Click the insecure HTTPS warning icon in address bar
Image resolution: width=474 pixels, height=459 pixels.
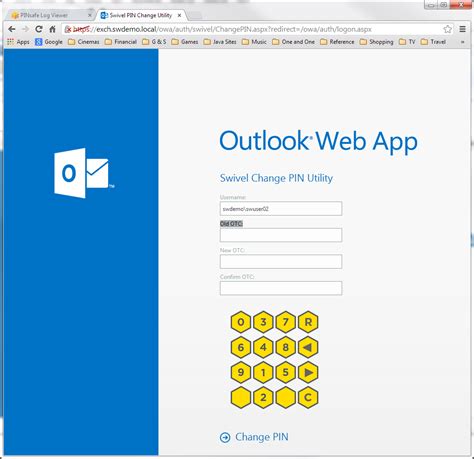[68, 29]
